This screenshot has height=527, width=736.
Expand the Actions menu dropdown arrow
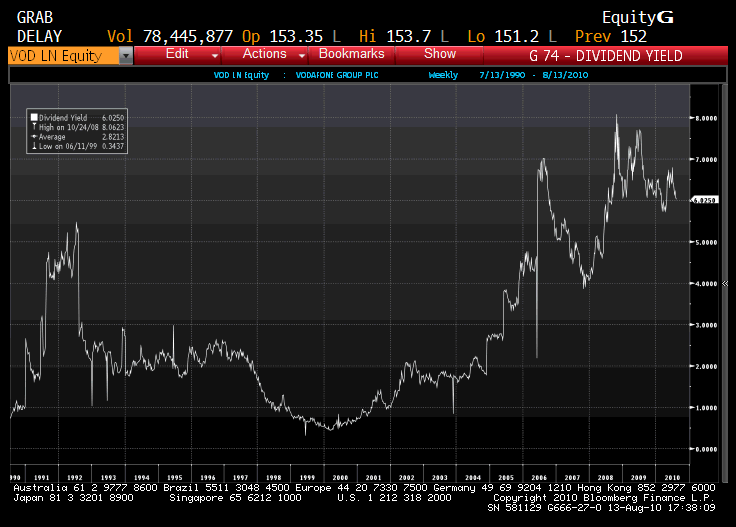[x=302, y=56]
